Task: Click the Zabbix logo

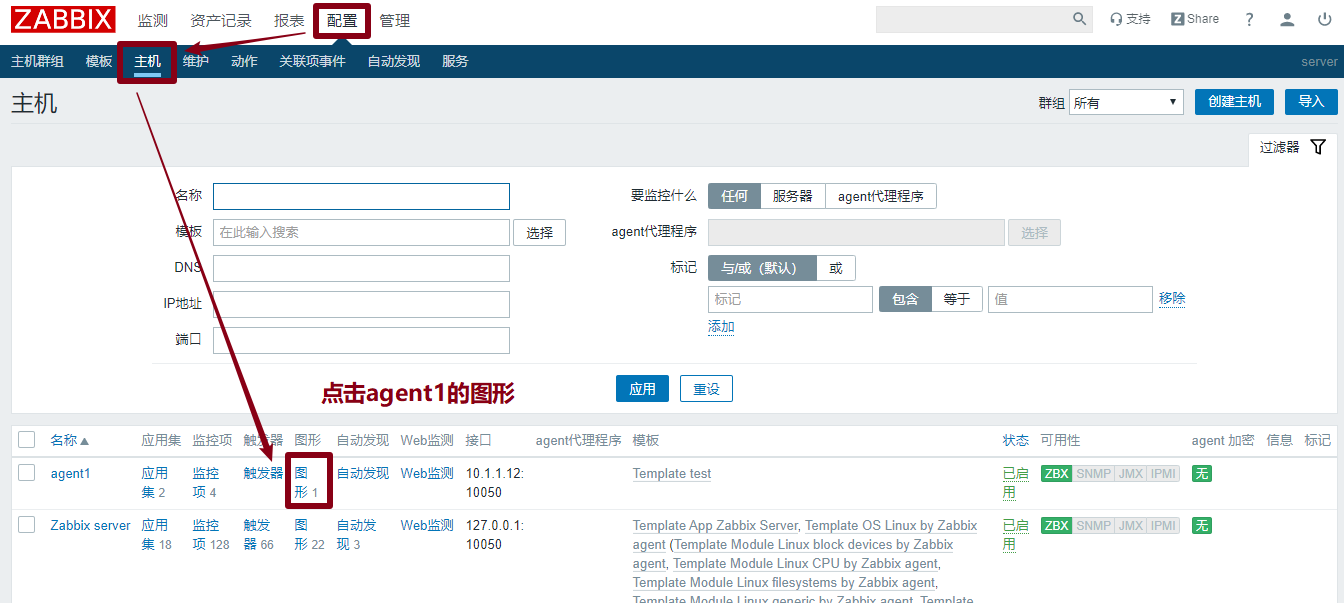Action: [64, 19]
